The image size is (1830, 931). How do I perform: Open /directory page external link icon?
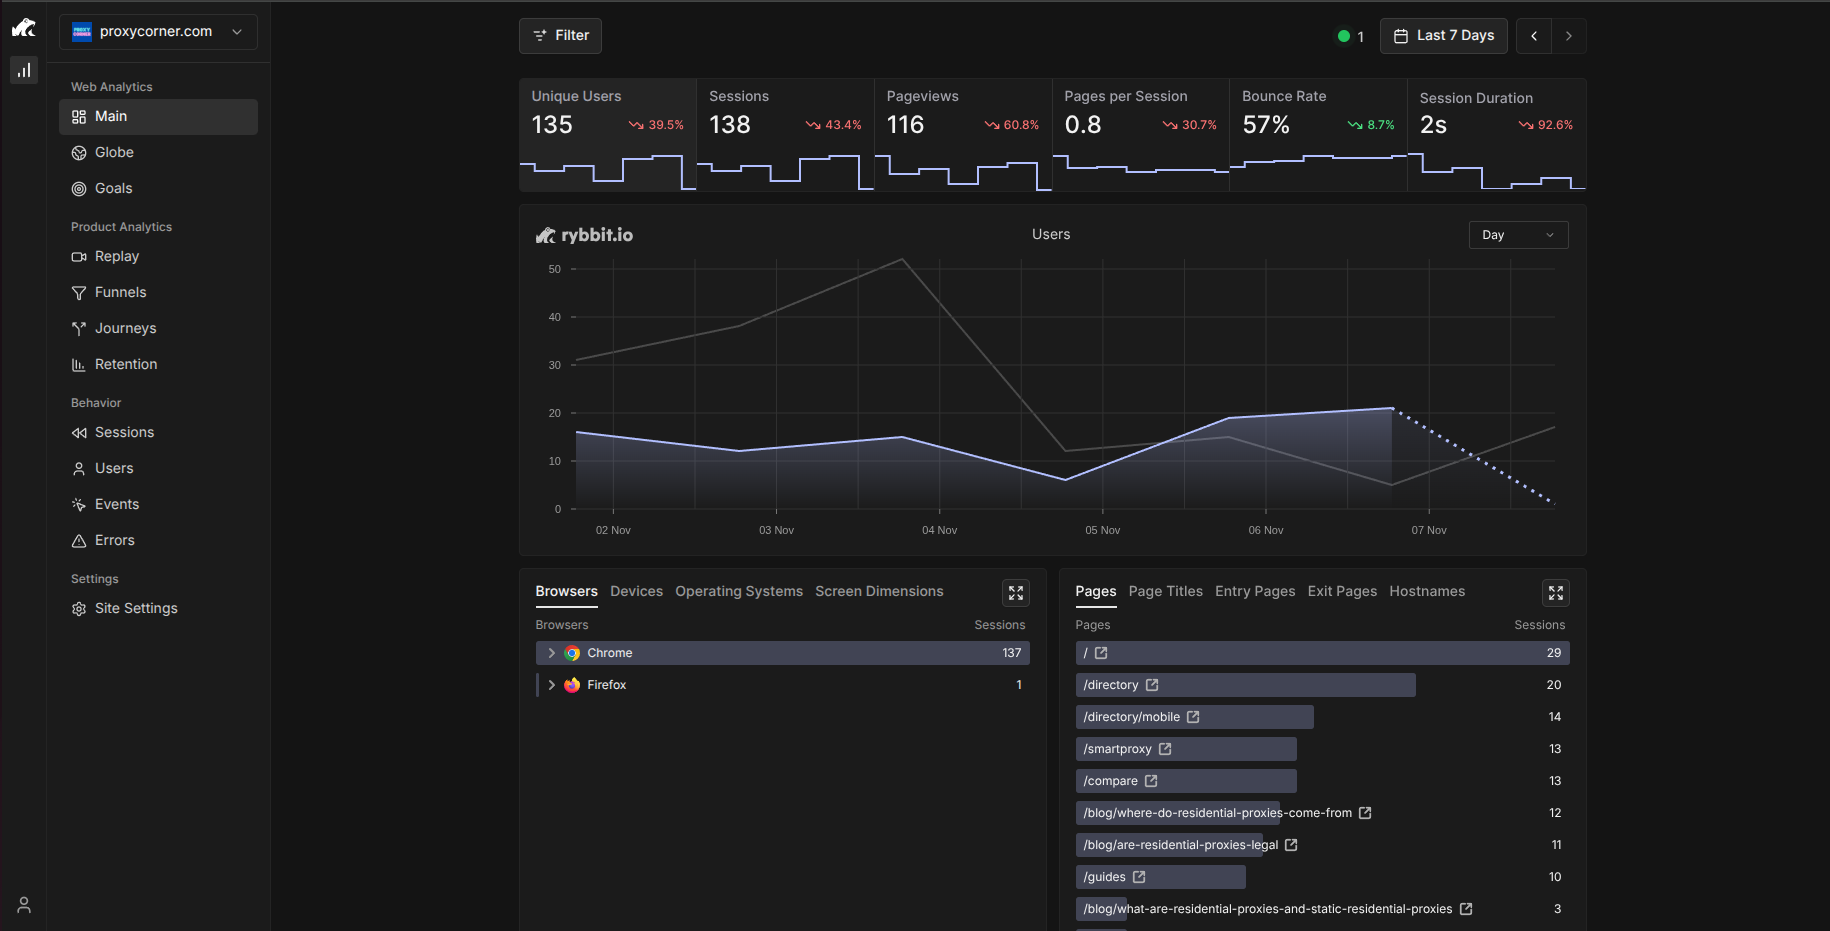[x=1152, y=685]
